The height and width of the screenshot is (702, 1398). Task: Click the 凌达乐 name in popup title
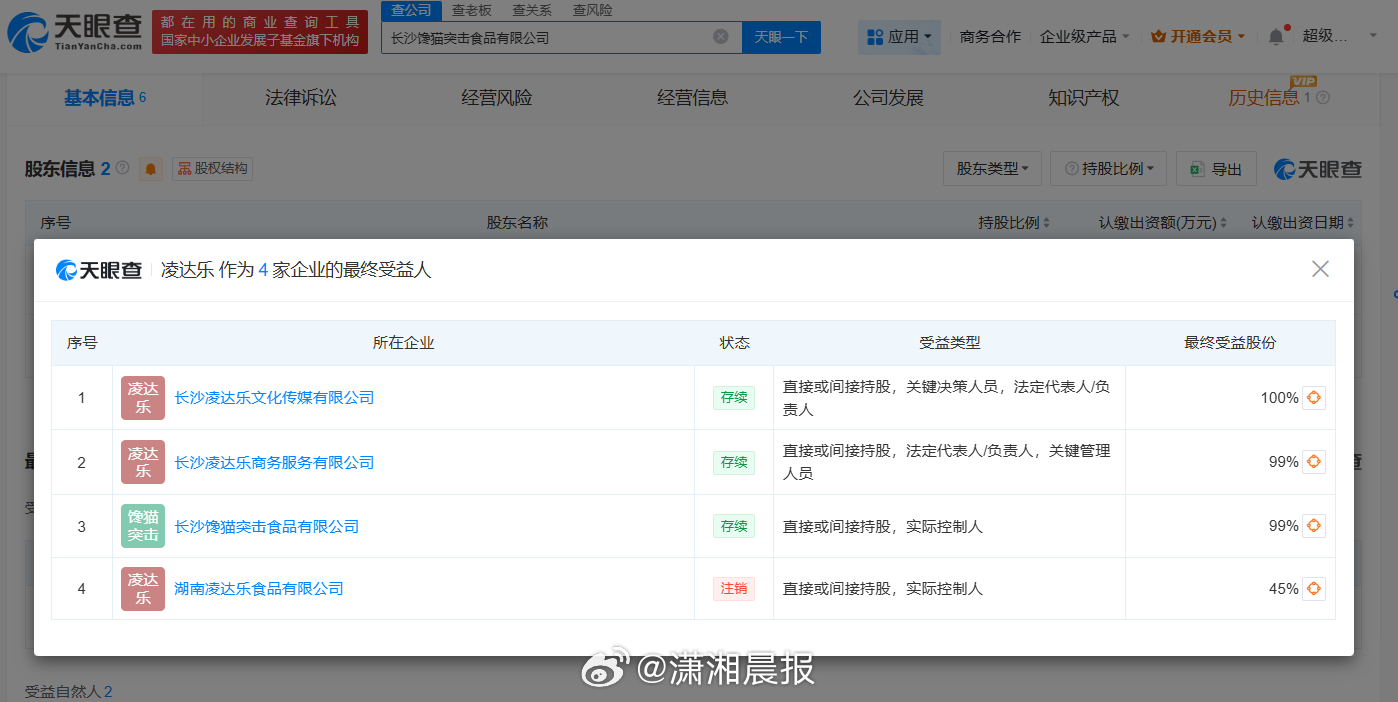click(x=187, y=270)
